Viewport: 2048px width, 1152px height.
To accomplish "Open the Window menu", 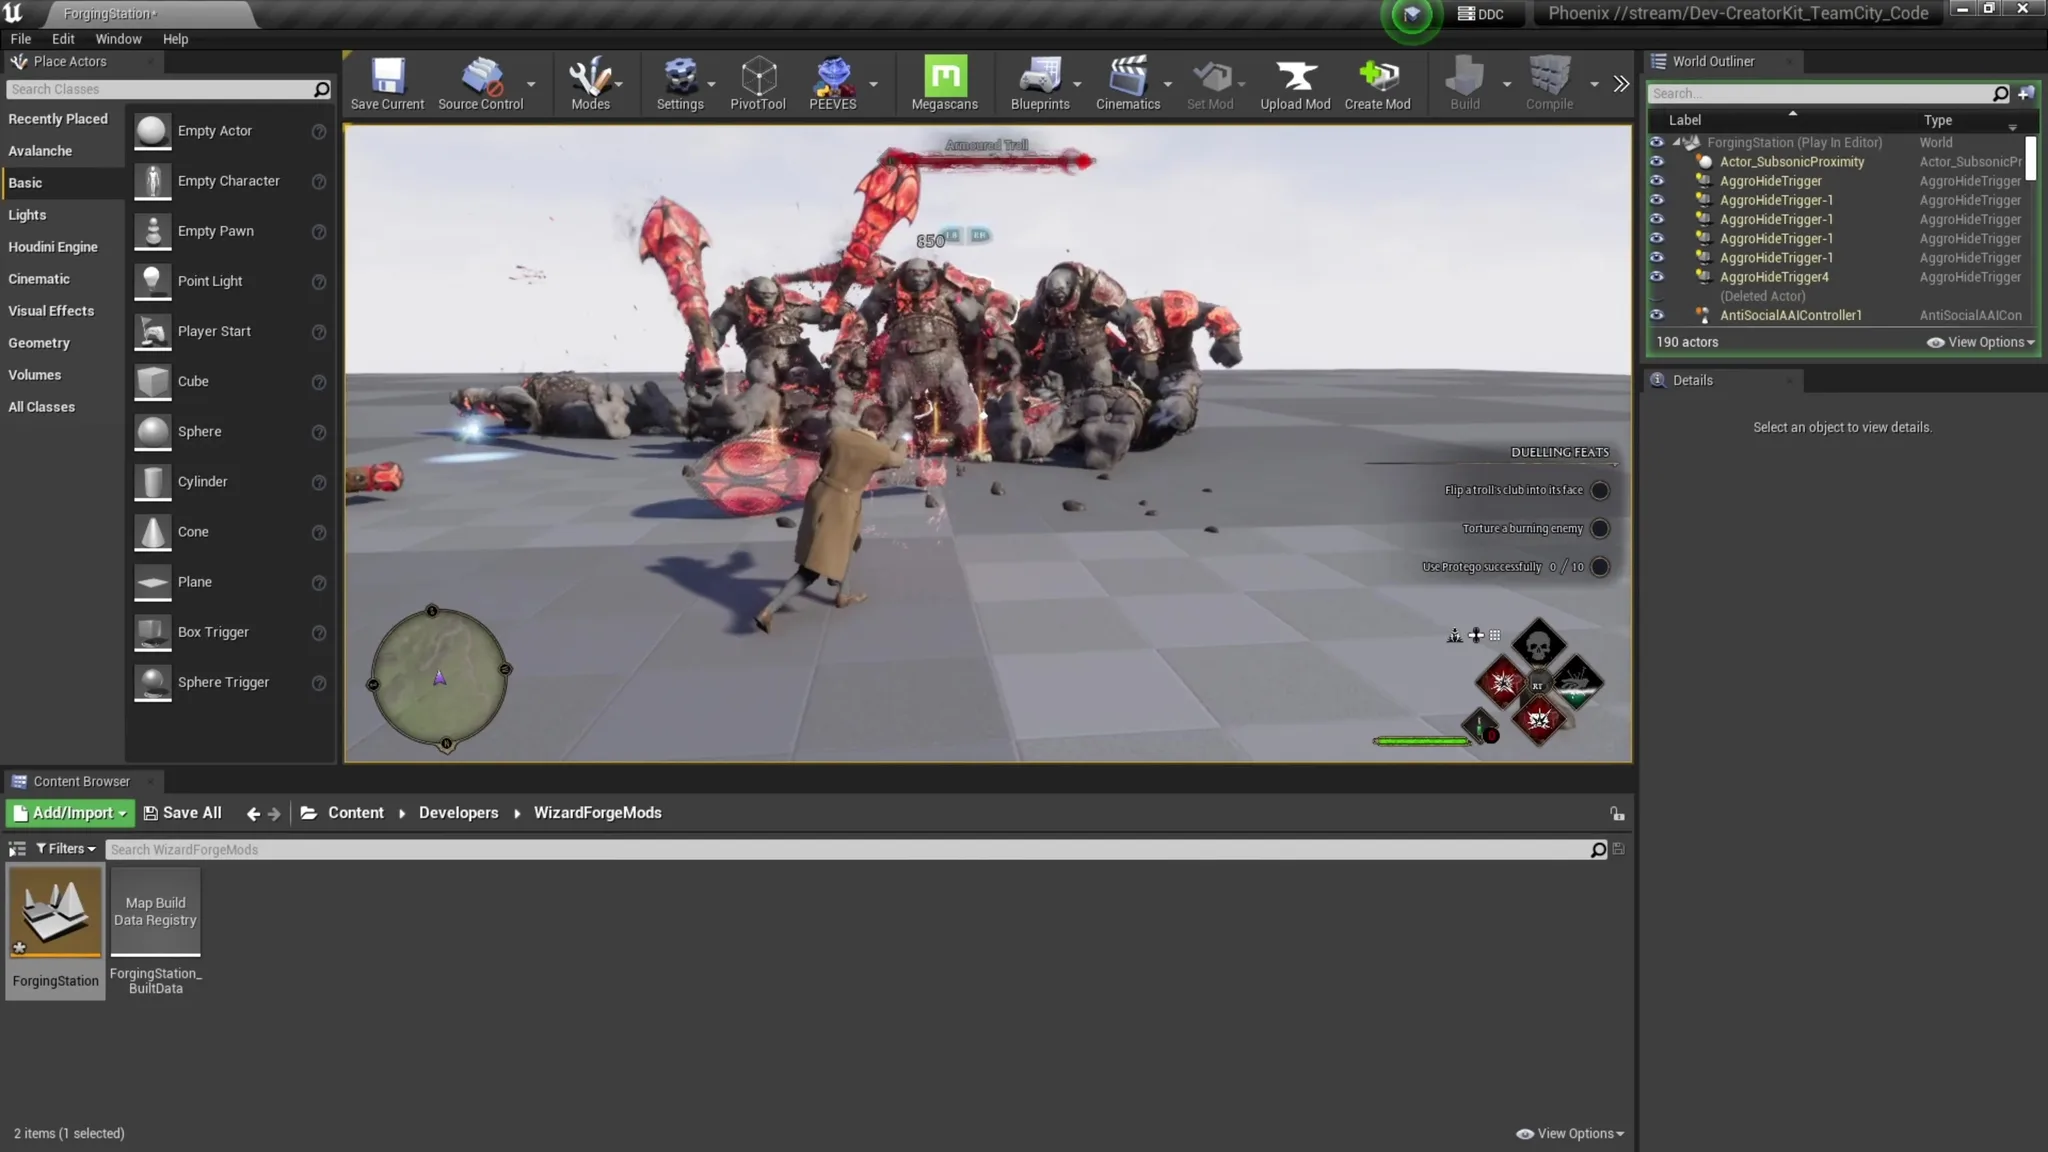I will 118,39.
